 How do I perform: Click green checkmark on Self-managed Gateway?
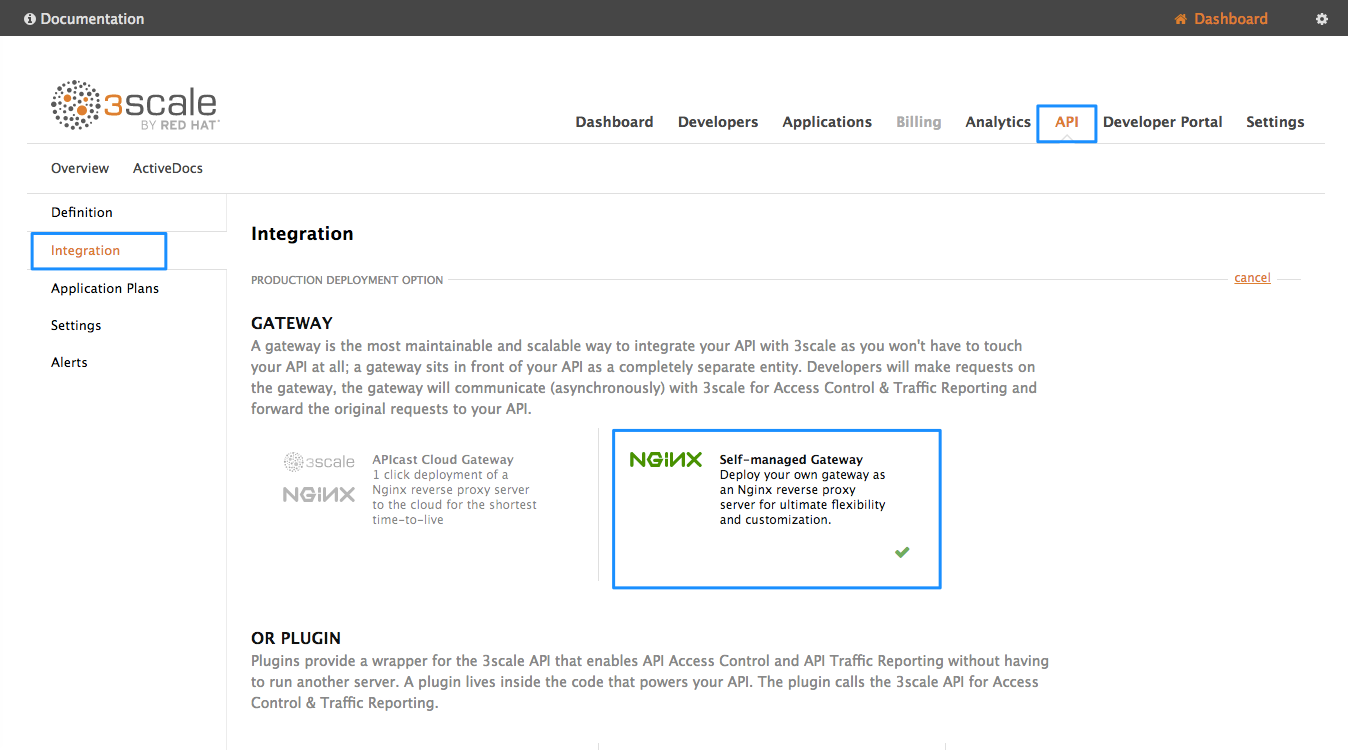[x=902, y=552]
